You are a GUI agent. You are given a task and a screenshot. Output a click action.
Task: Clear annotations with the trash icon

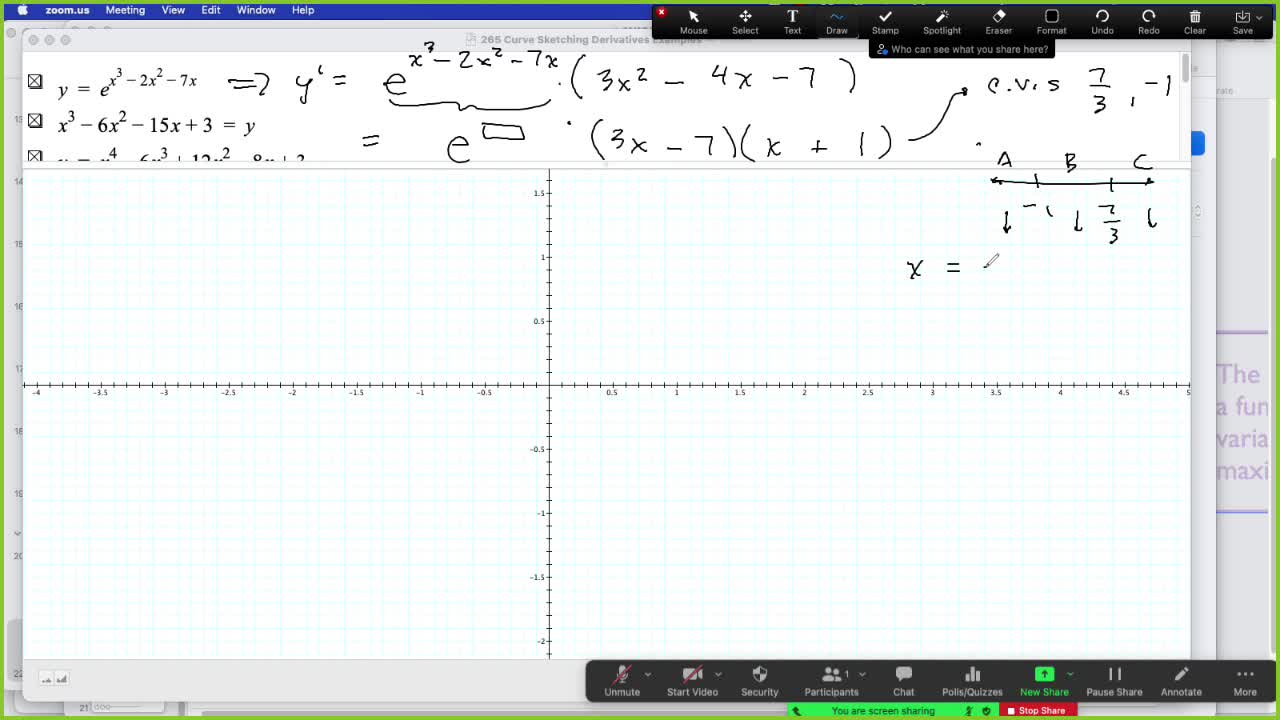click(1195, 21)
